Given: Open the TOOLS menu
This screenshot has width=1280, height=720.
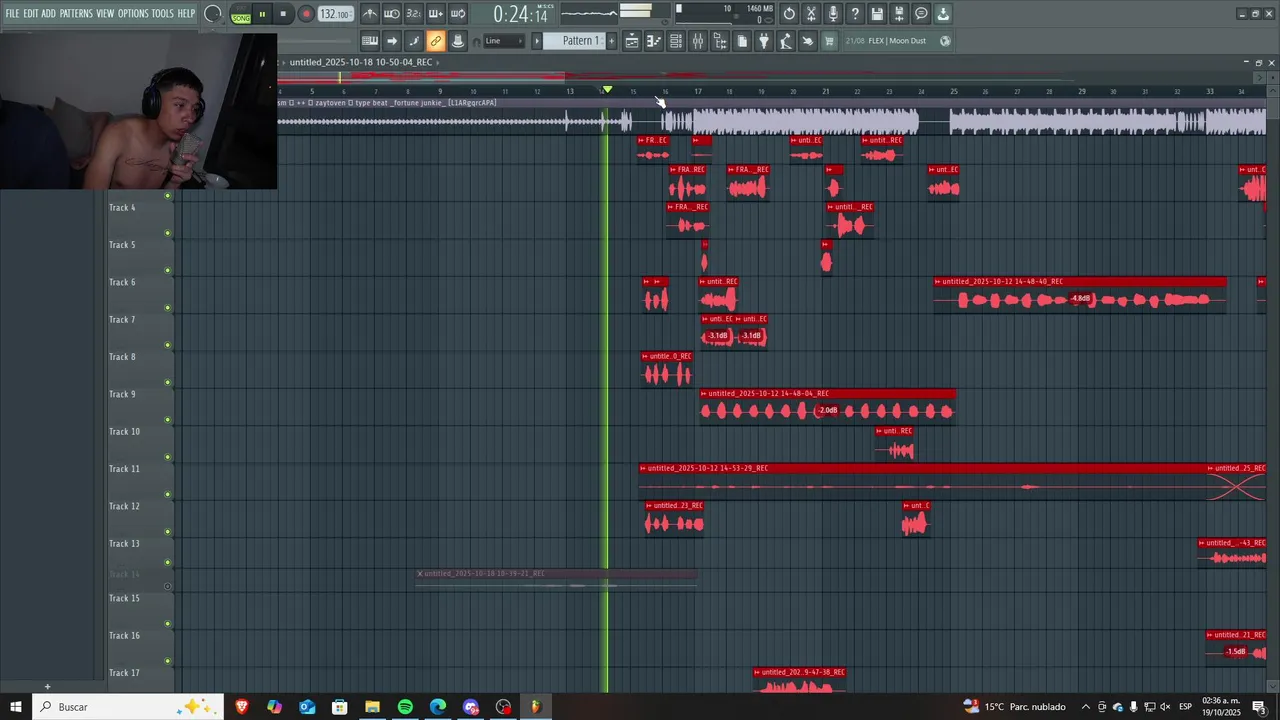Looking at the screenshot, I should [x=163, y=14].
